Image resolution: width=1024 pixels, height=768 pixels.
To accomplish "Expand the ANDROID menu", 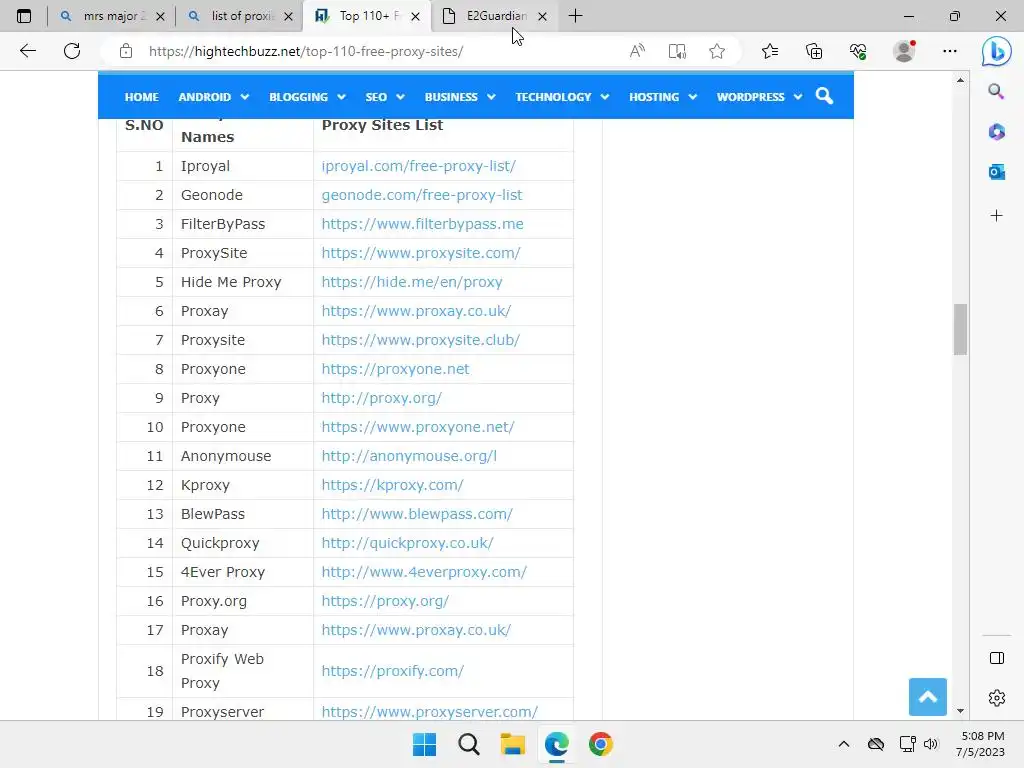I will pyautogui.click(x=214, y=97).
